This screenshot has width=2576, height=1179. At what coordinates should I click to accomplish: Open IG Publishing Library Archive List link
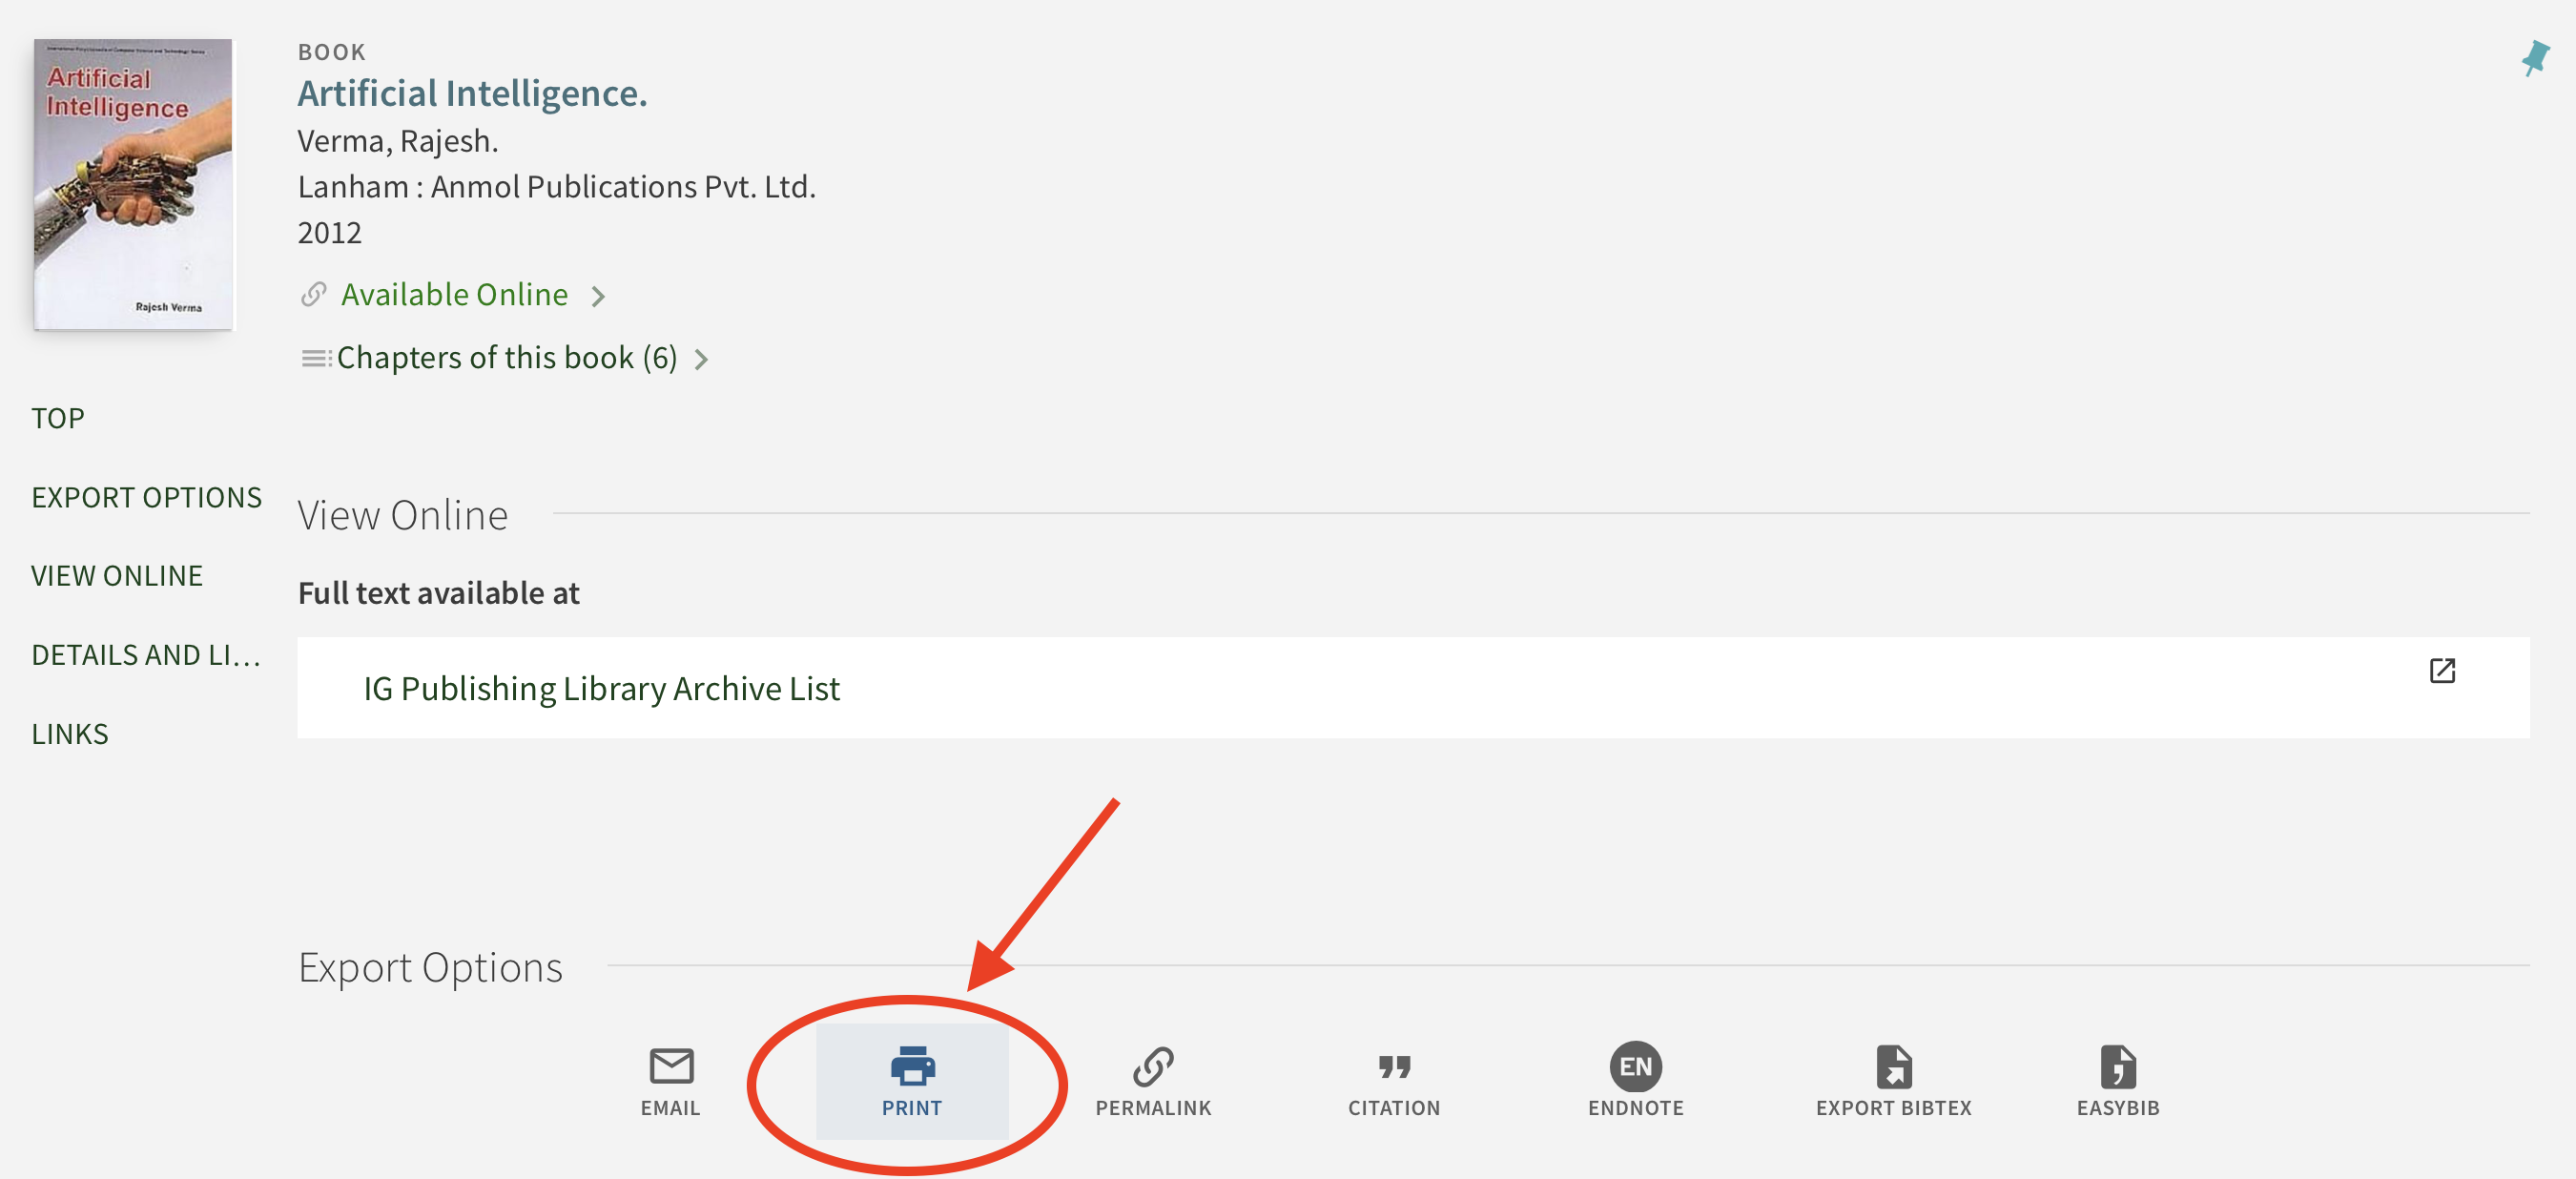coord(601,689)
